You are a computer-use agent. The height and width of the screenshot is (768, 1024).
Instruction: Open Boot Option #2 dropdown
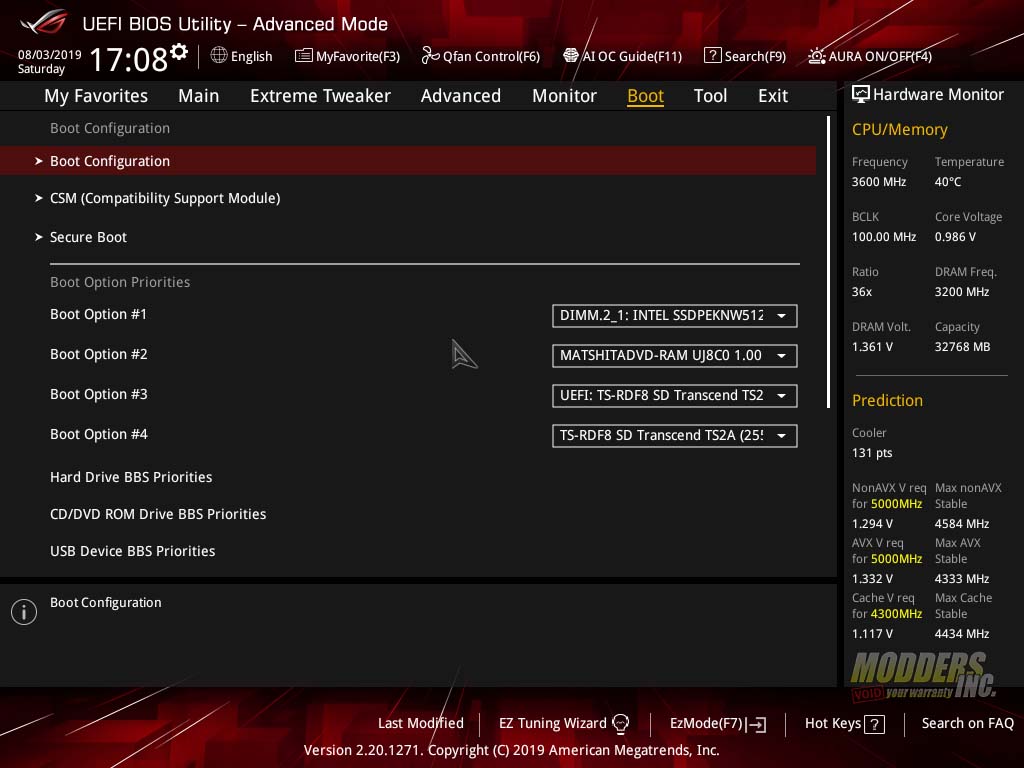click(x=675, y=356)
